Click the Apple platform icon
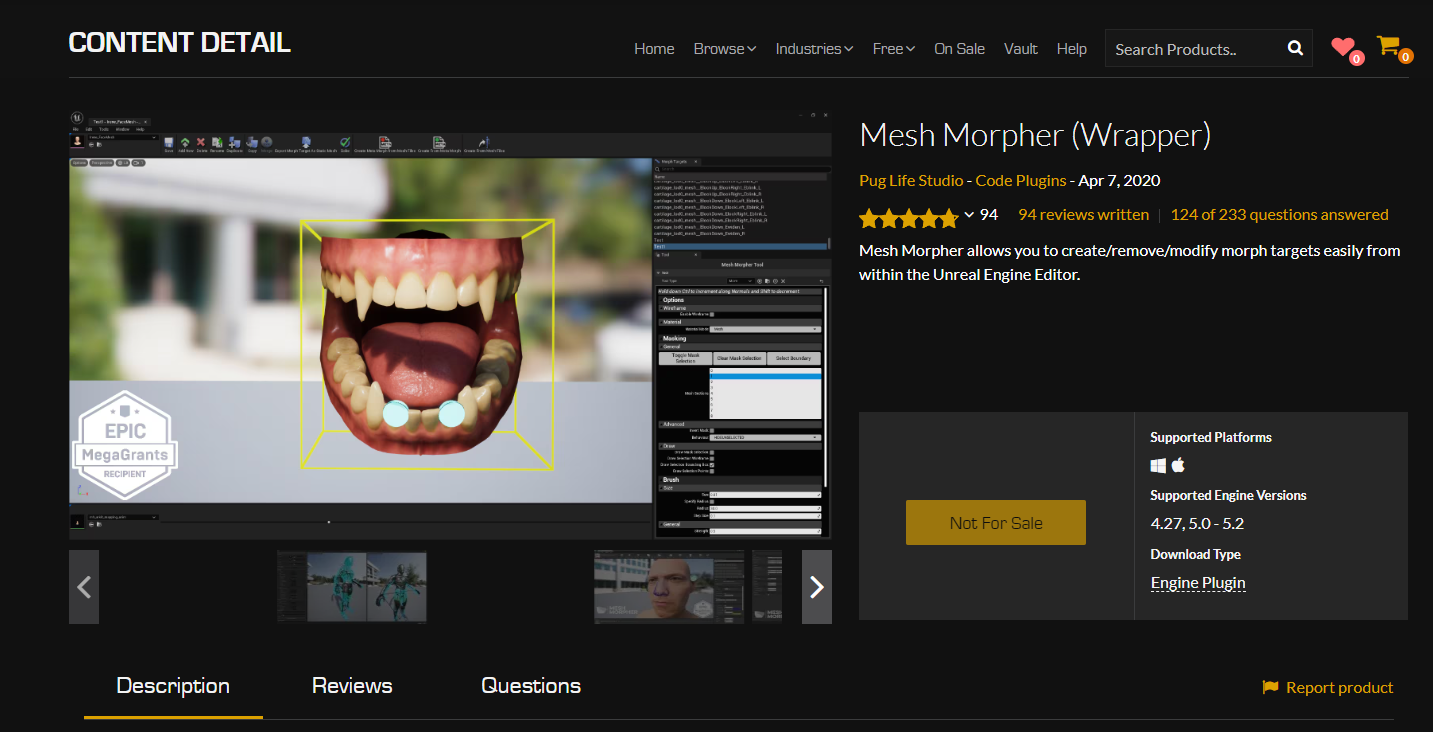 (1178, 465)
